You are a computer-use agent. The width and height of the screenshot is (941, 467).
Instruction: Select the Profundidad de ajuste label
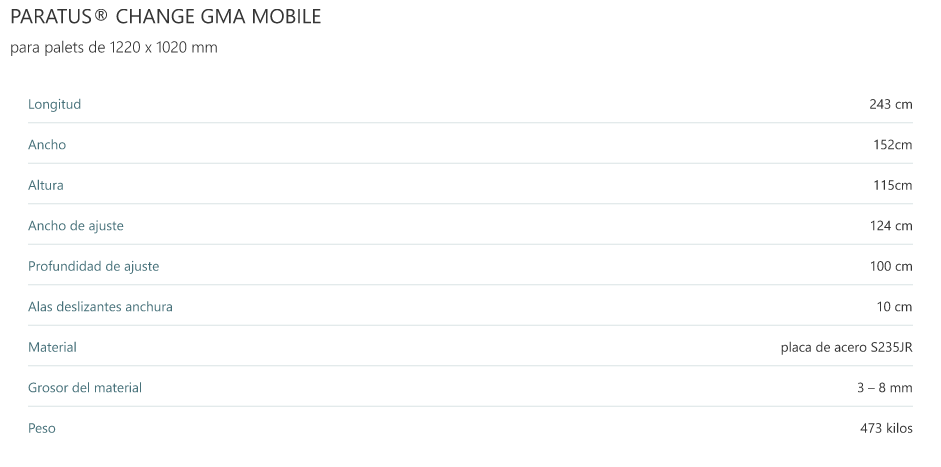click(x=93, y=266)
